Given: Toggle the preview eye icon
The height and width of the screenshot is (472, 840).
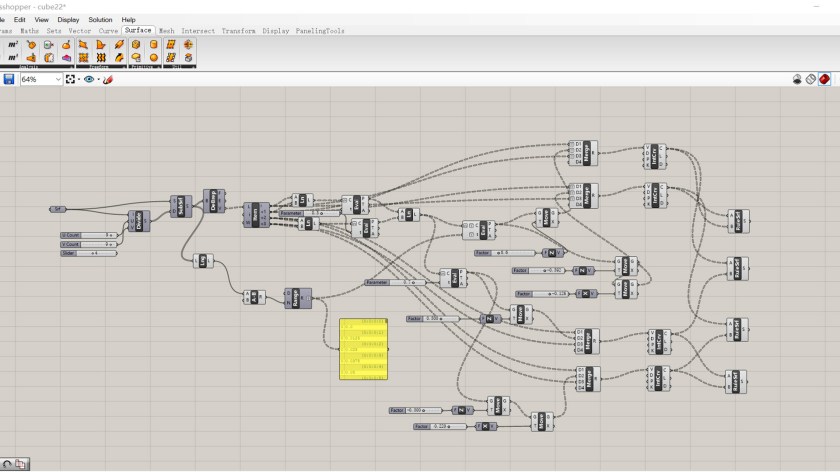Looking at the screenshot, I should [89, 79].
